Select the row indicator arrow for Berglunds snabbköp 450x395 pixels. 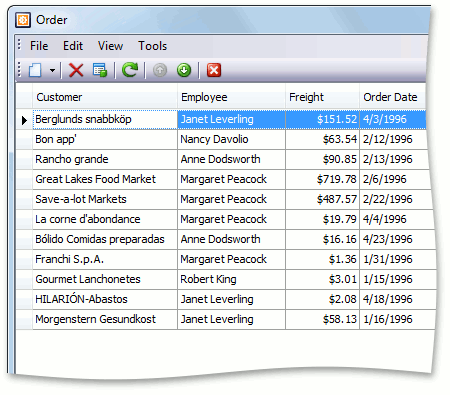point(24,120)
